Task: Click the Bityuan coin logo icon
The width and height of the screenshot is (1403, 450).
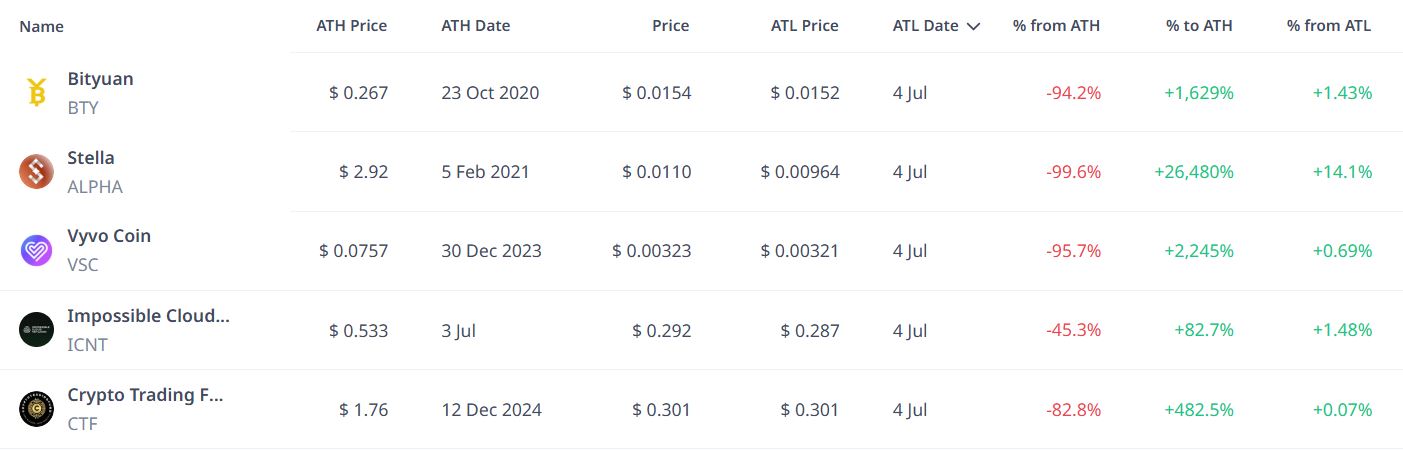Action: click(36, 92)
